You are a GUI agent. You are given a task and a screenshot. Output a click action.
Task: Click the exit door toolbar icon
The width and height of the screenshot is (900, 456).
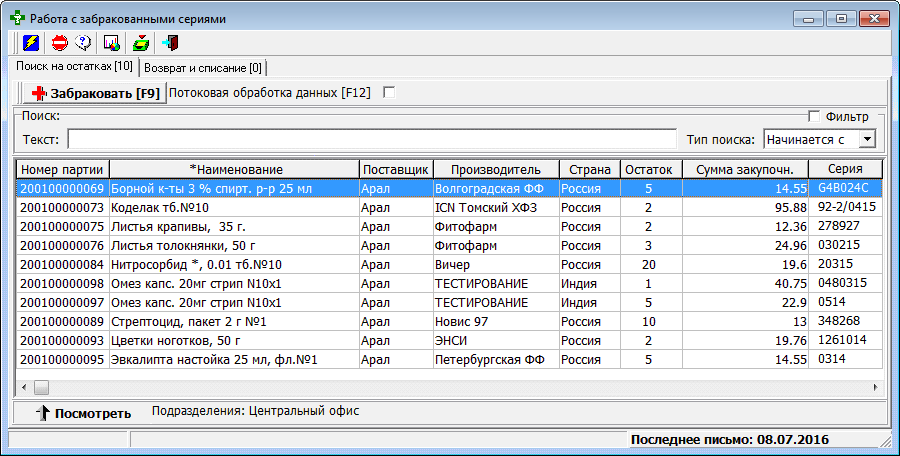(x=170, y=43)
